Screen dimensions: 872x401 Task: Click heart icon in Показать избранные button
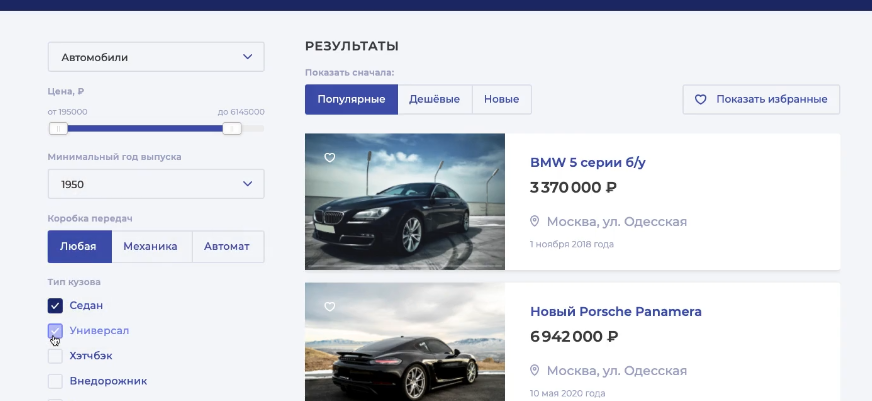coord(701,100)
